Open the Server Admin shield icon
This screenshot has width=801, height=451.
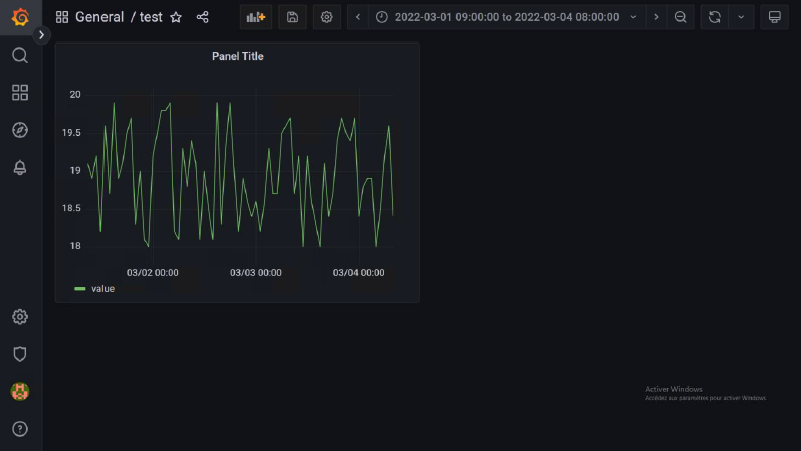click(x=20, y=354)
